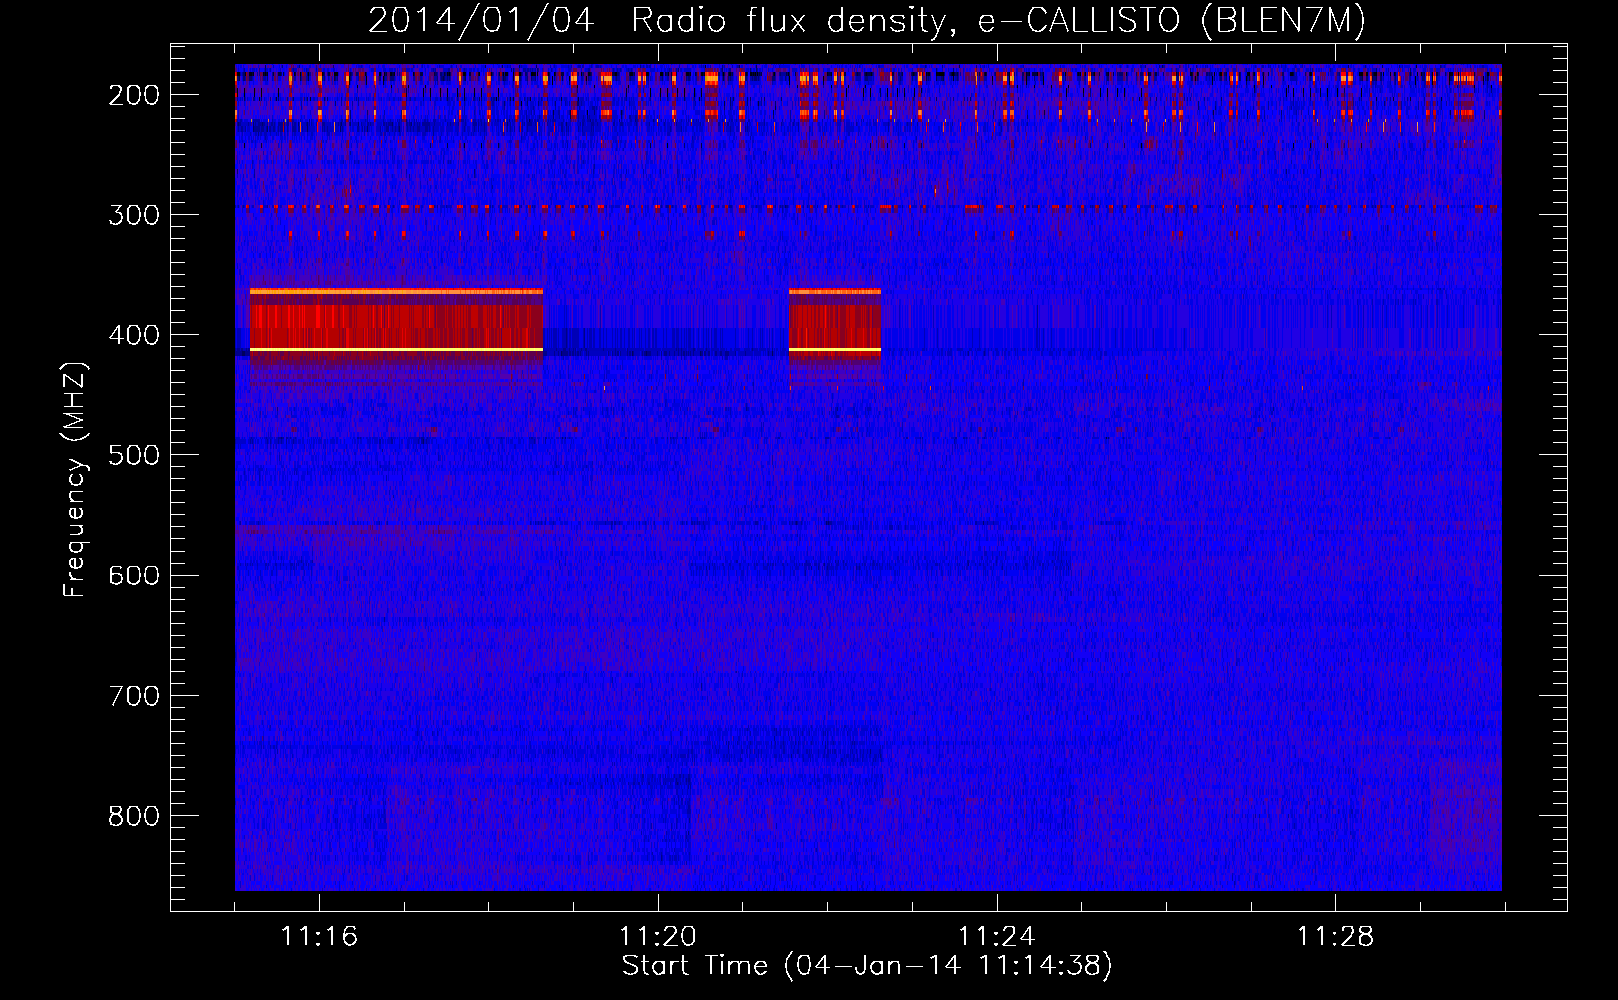Click the plot title '2014/01/04 Radio flux density'
This screenshot has width=1618, height=1000.
[867, 20]
